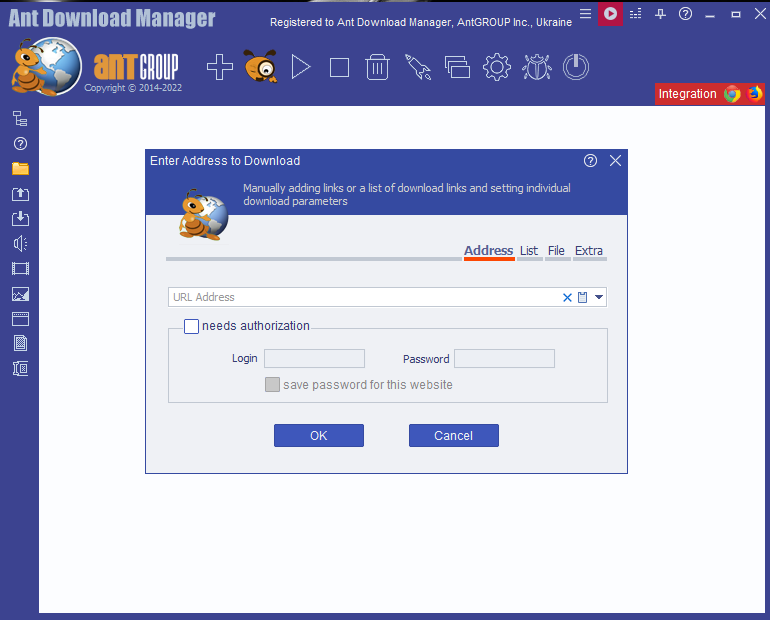Enable needs authorization checkbox
This screenshot has width=770, height=620.
(192, 326)
